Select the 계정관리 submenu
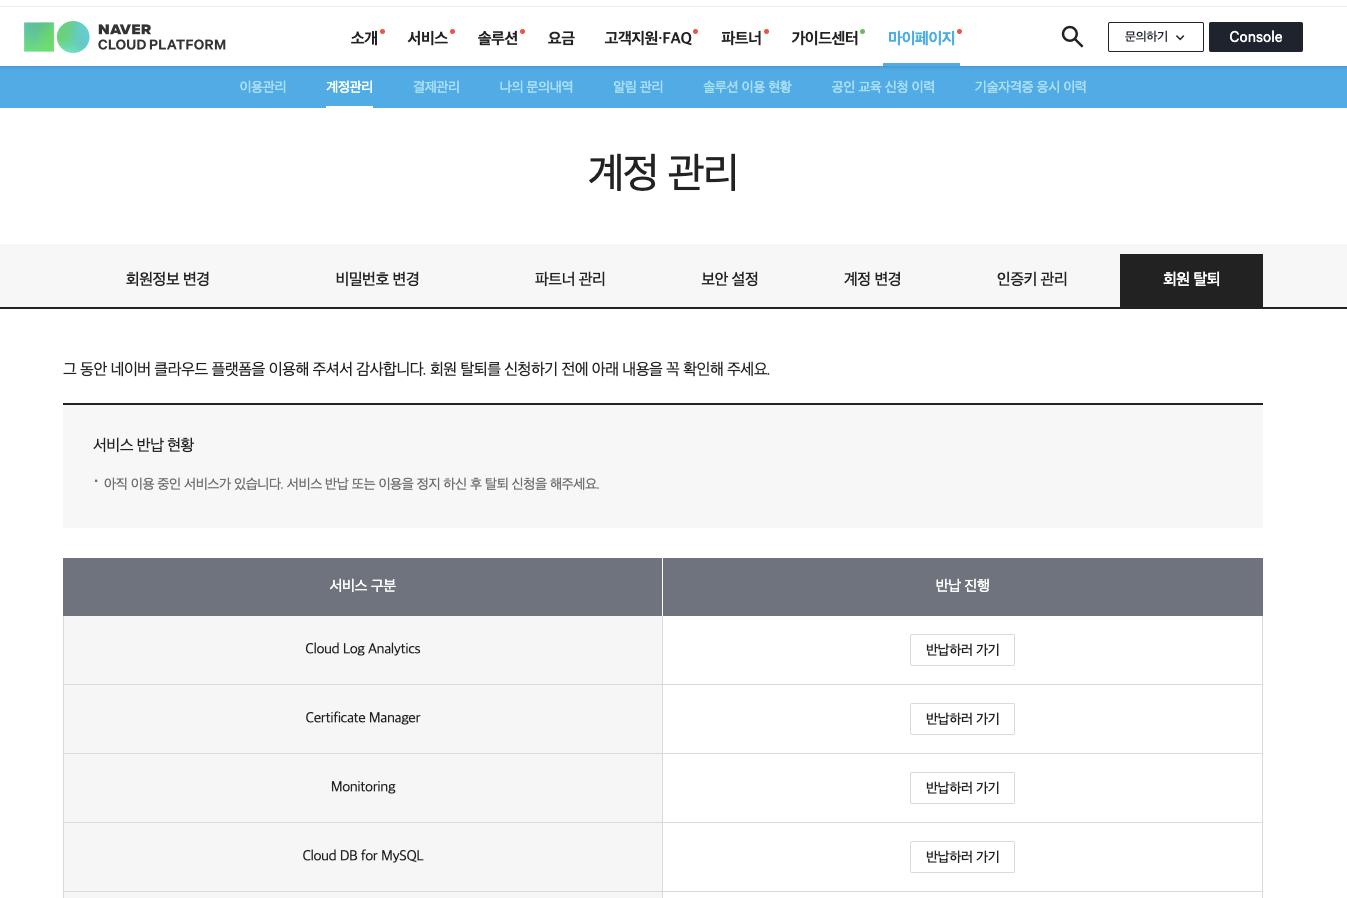 (x=349, y=87)
